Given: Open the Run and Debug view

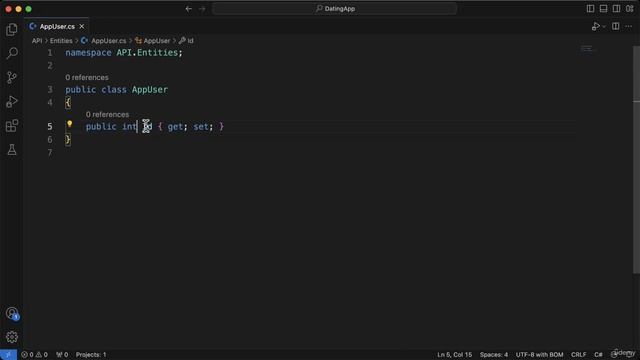Looking at the screenshot, I should pyautogui.click(x=12, y=101).
